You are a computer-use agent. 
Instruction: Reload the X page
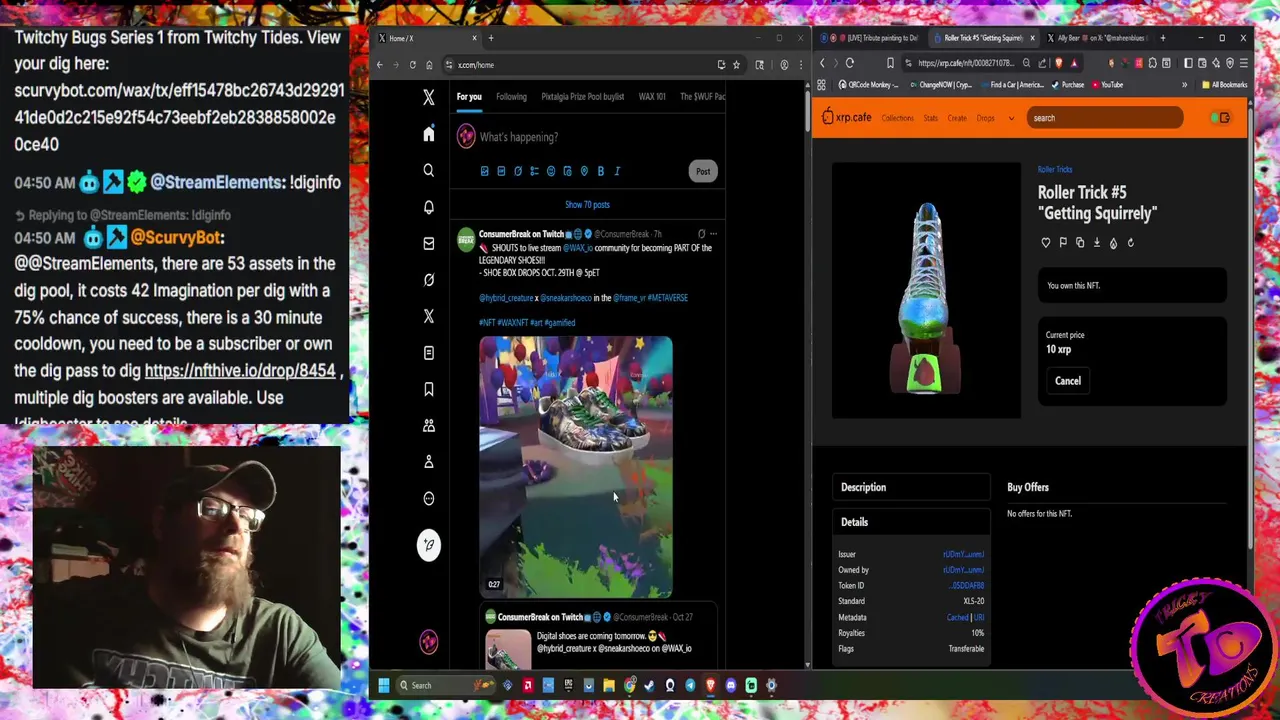pyautogui.click(x=412, y=65)
